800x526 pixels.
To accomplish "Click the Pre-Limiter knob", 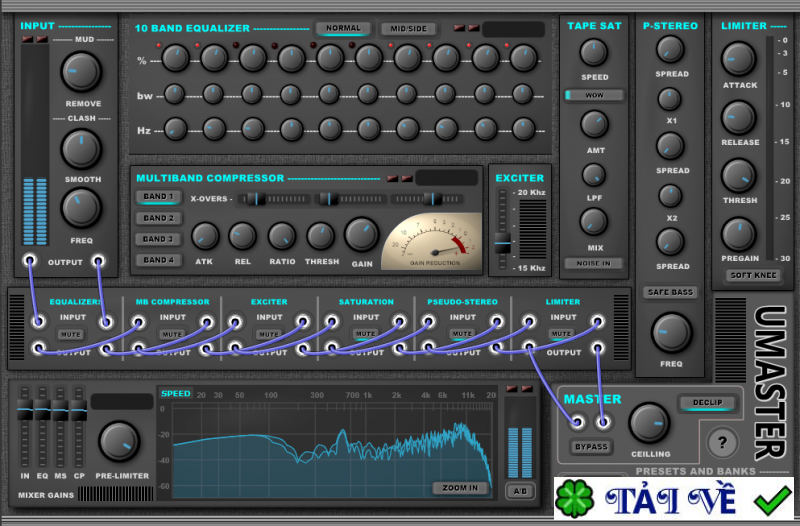I will pyautogui.click(x=118, y=442).
